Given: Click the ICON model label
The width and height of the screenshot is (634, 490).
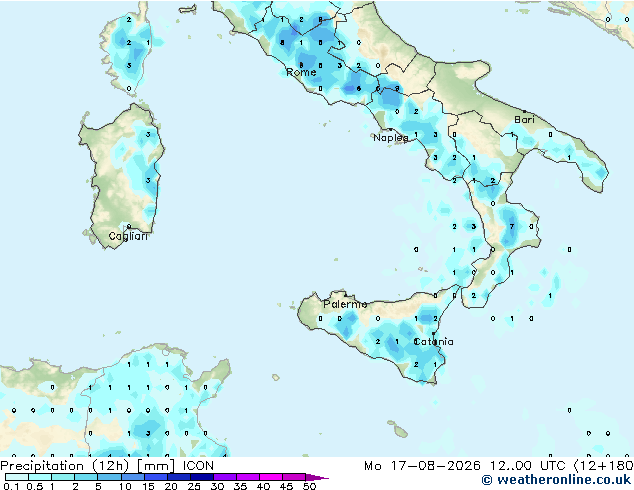Looking at the screenshot, I should pyautogui.click(x=198, y=466).
